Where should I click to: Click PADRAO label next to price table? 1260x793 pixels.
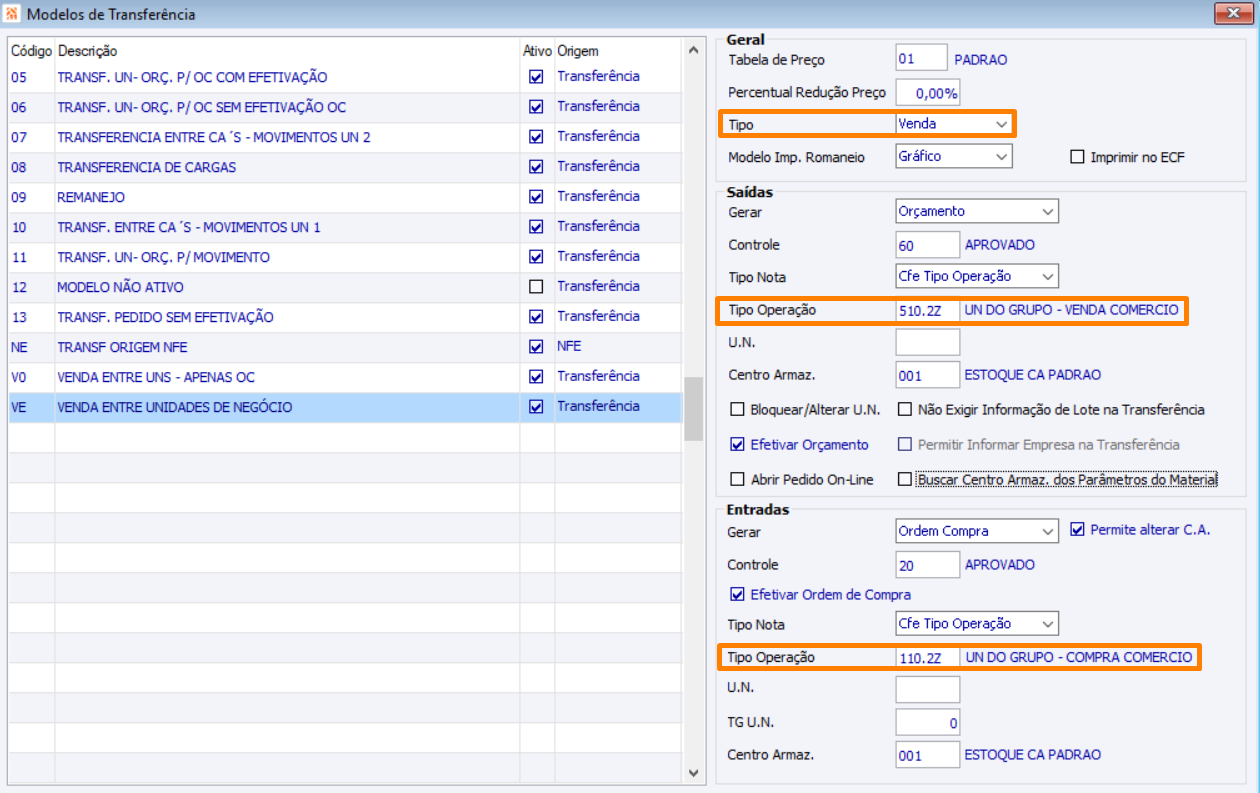click(x=981, y=60)
